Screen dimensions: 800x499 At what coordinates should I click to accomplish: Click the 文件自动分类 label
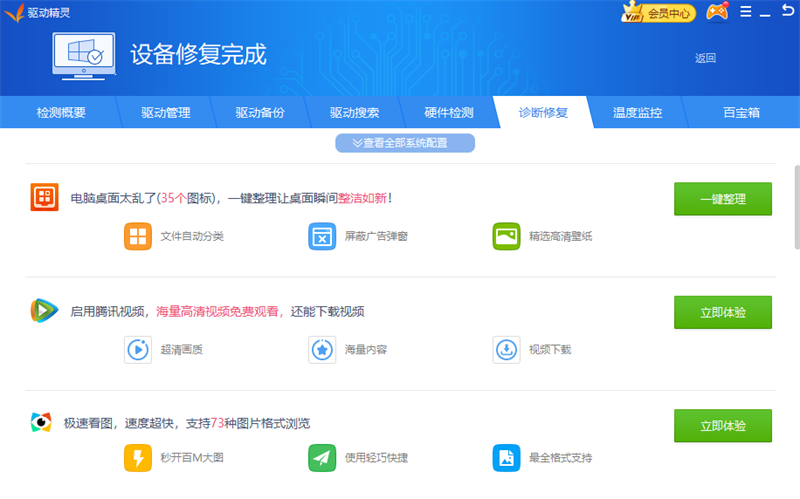192,236
